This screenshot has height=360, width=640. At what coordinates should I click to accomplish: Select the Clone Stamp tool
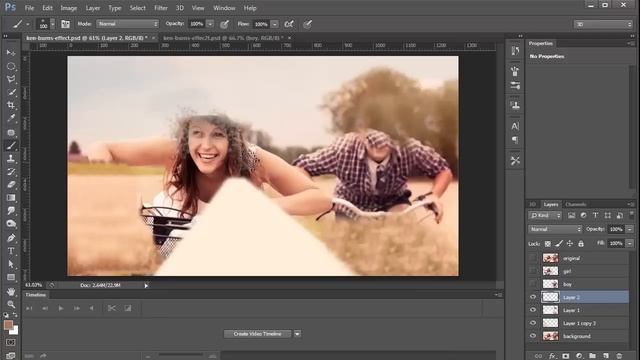[x=11, y=158]
